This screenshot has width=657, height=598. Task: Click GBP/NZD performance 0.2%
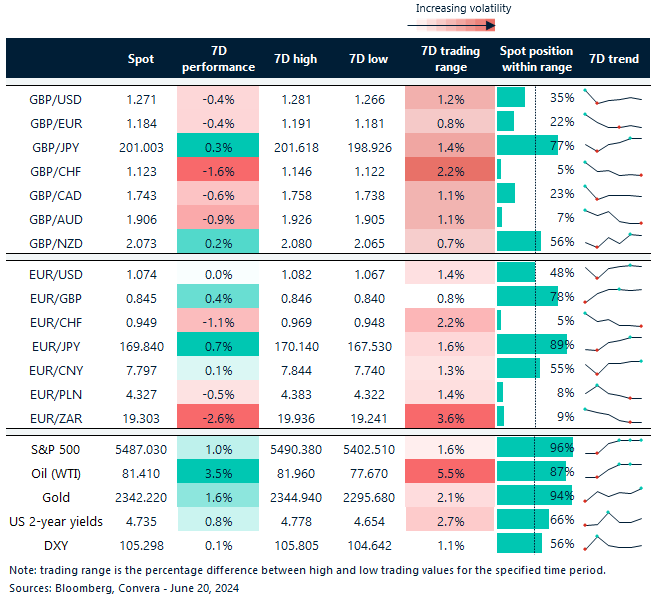218,241
